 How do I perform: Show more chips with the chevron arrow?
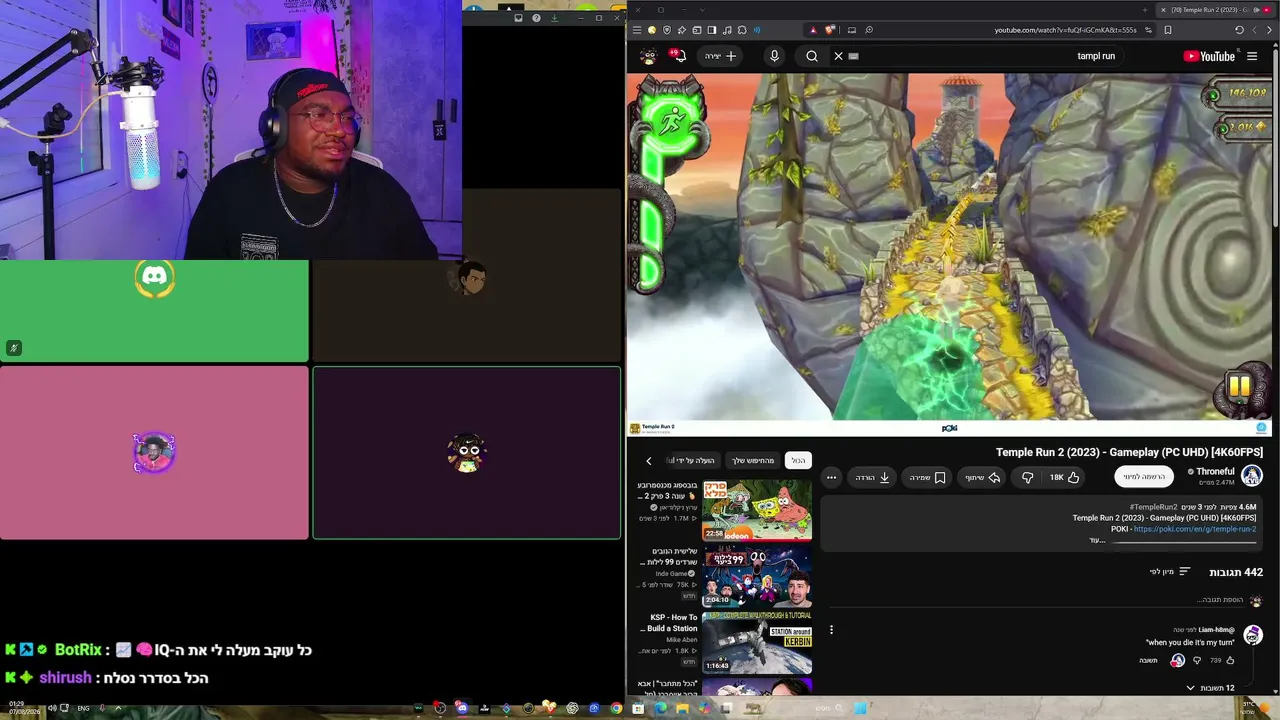coord(649,460)
